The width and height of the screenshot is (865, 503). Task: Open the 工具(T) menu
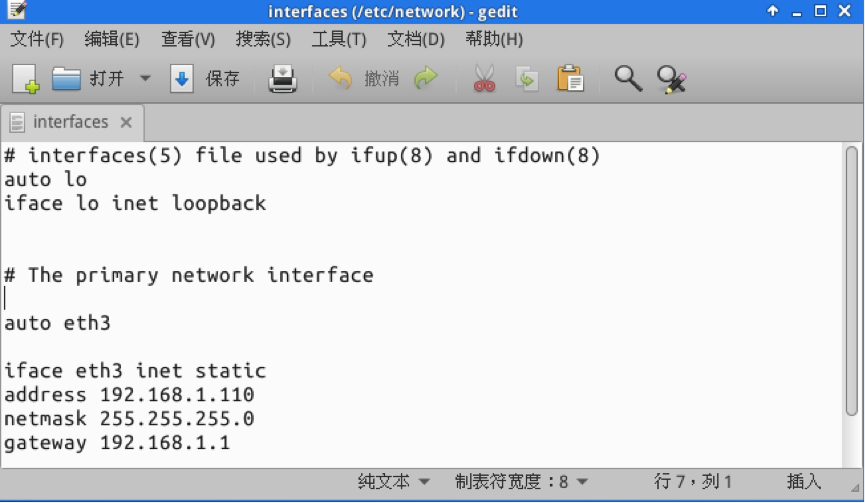pos(339,39)
